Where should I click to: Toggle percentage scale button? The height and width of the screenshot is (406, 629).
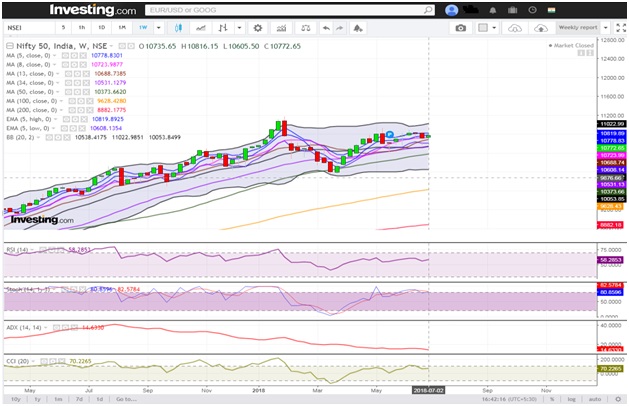(x=552, y=399)
